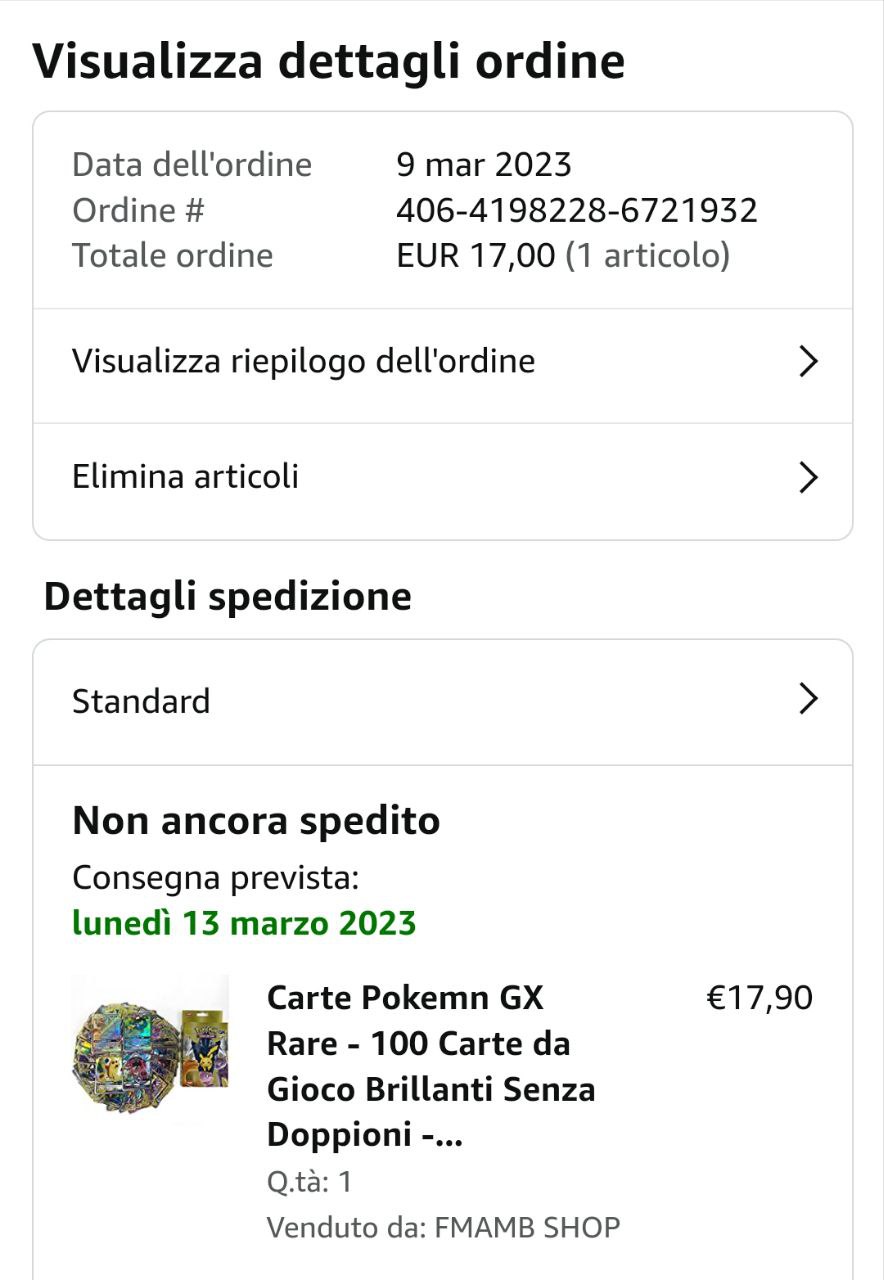884x1280 pixels.
Task: Click the item price €17,90
Action: pyautogui.click(x=759, y=998)
